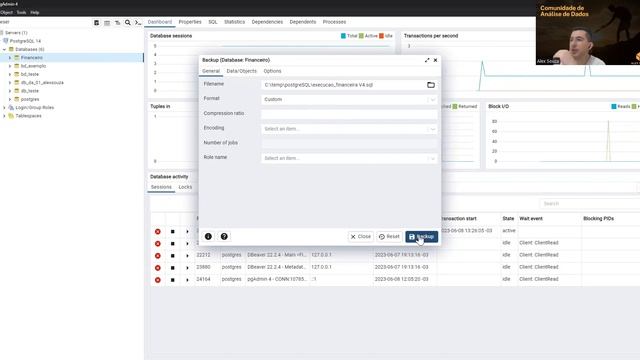Screen dimensions: 640x360
Task: Click the Compression ratio input field
Action: [x=349, y=114]
